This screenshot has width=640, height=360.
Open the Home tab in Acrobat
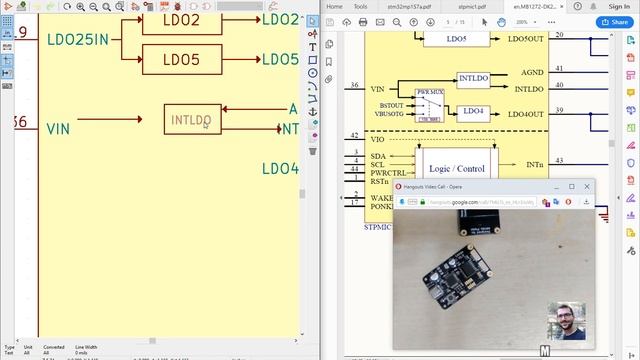click(x=334, y=7)
